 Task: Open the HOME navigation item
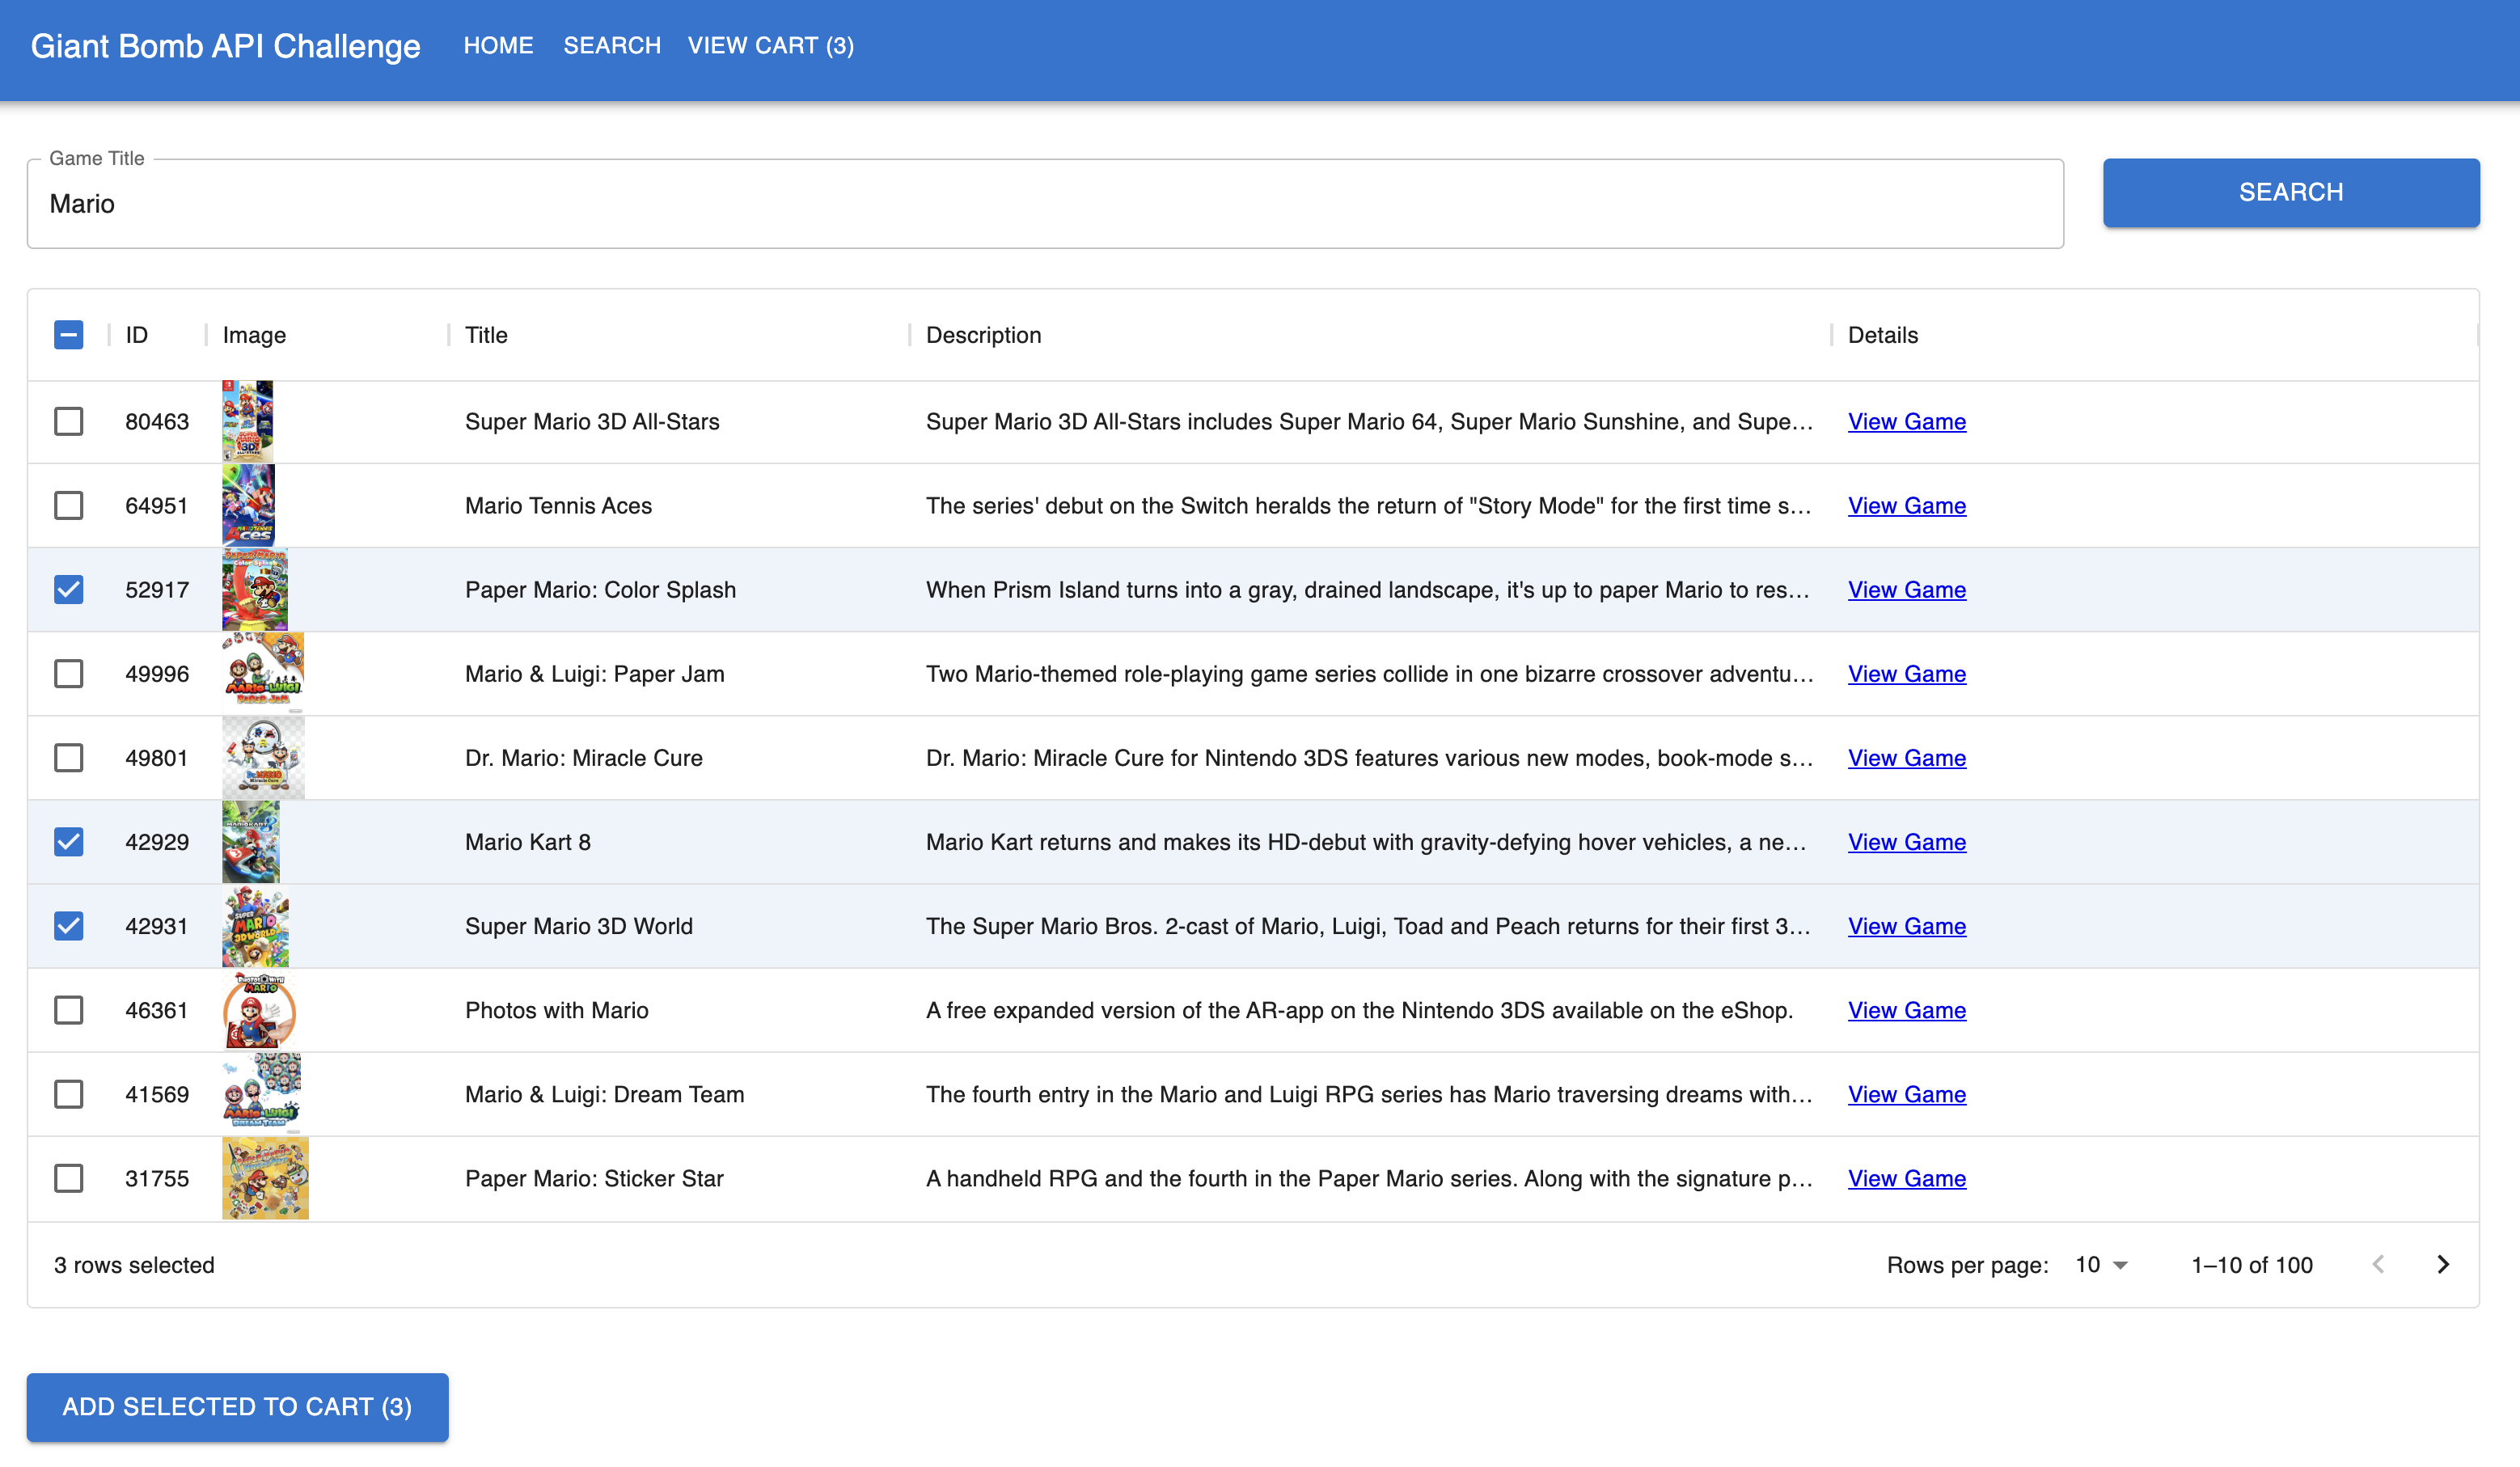pyautogui.click(x=498, y=46)
